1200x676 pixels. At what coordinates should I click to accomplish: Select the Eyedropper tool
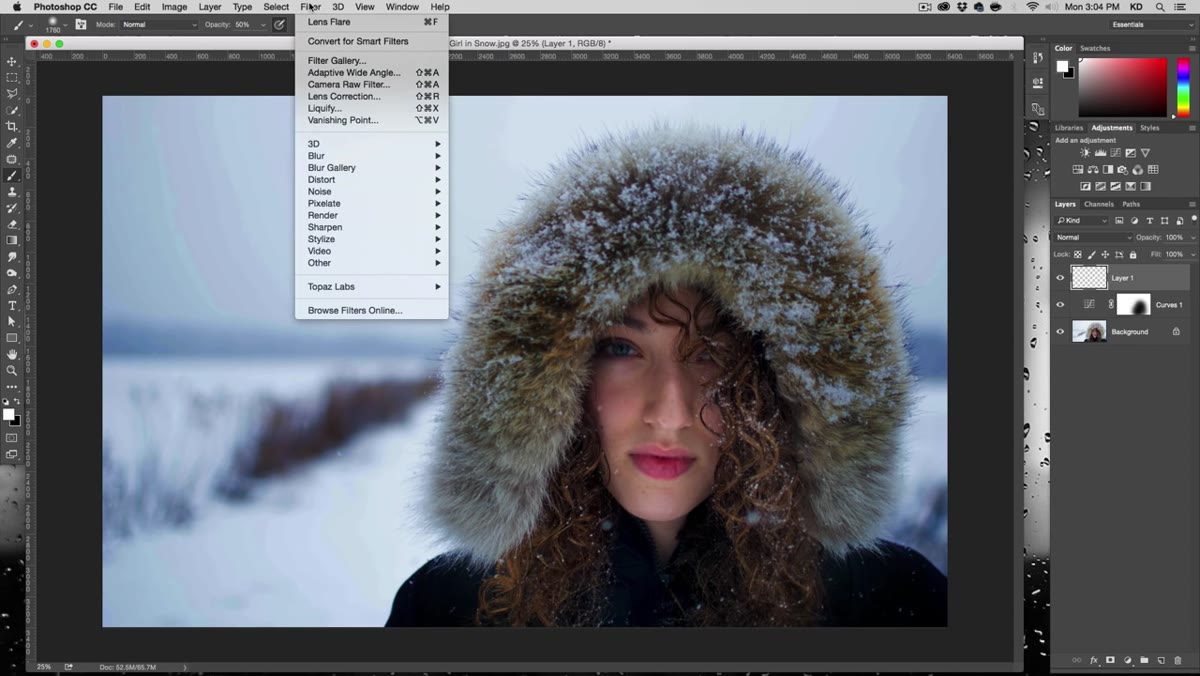click(12, 143)
